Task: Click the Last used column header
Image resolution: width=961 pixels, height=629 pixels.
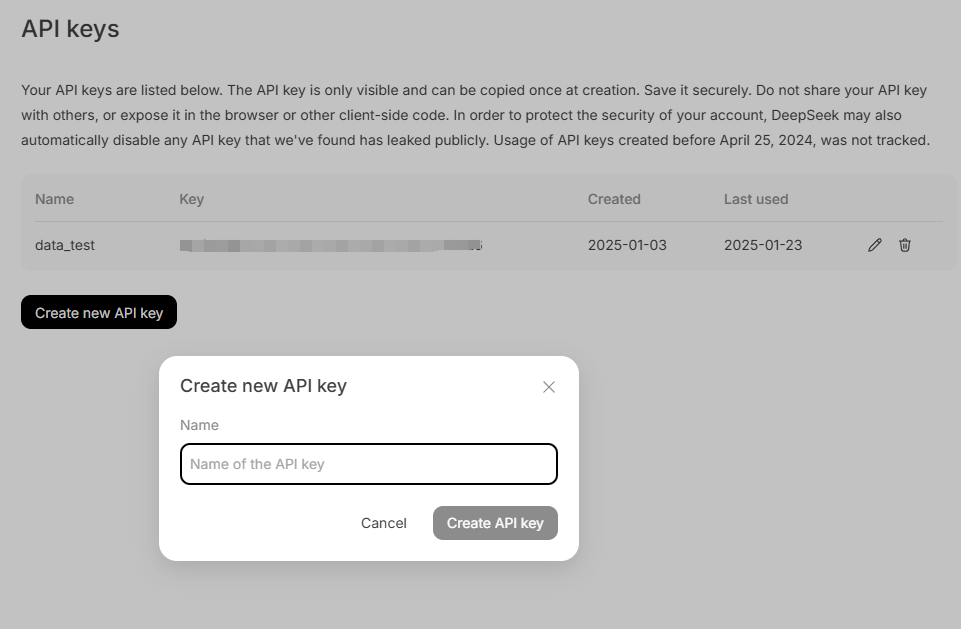Action: pos(756,199)
